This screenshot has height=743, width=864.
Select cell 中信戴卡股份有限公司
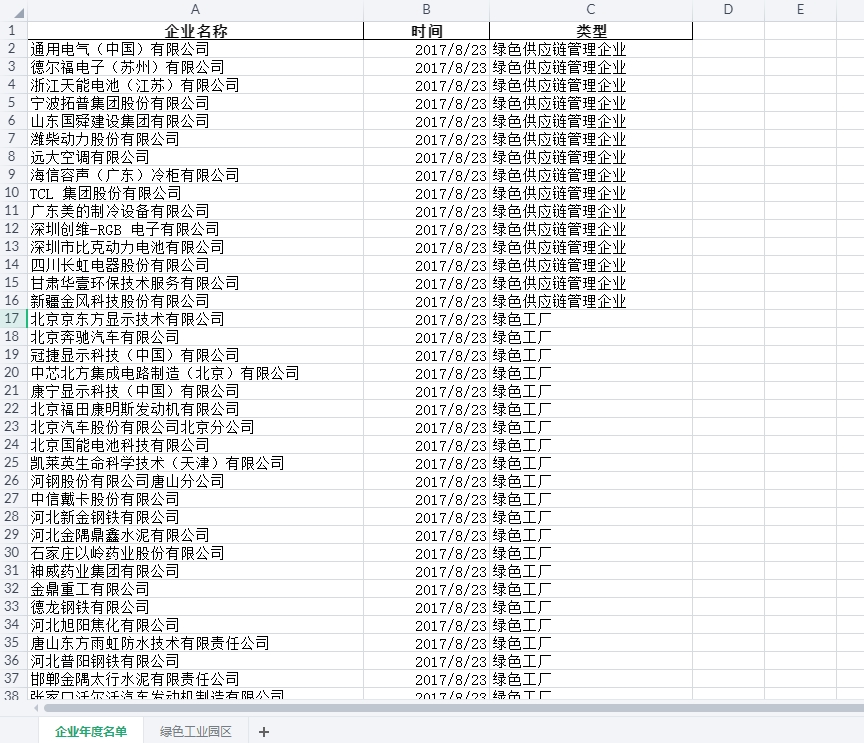[196, 499]
